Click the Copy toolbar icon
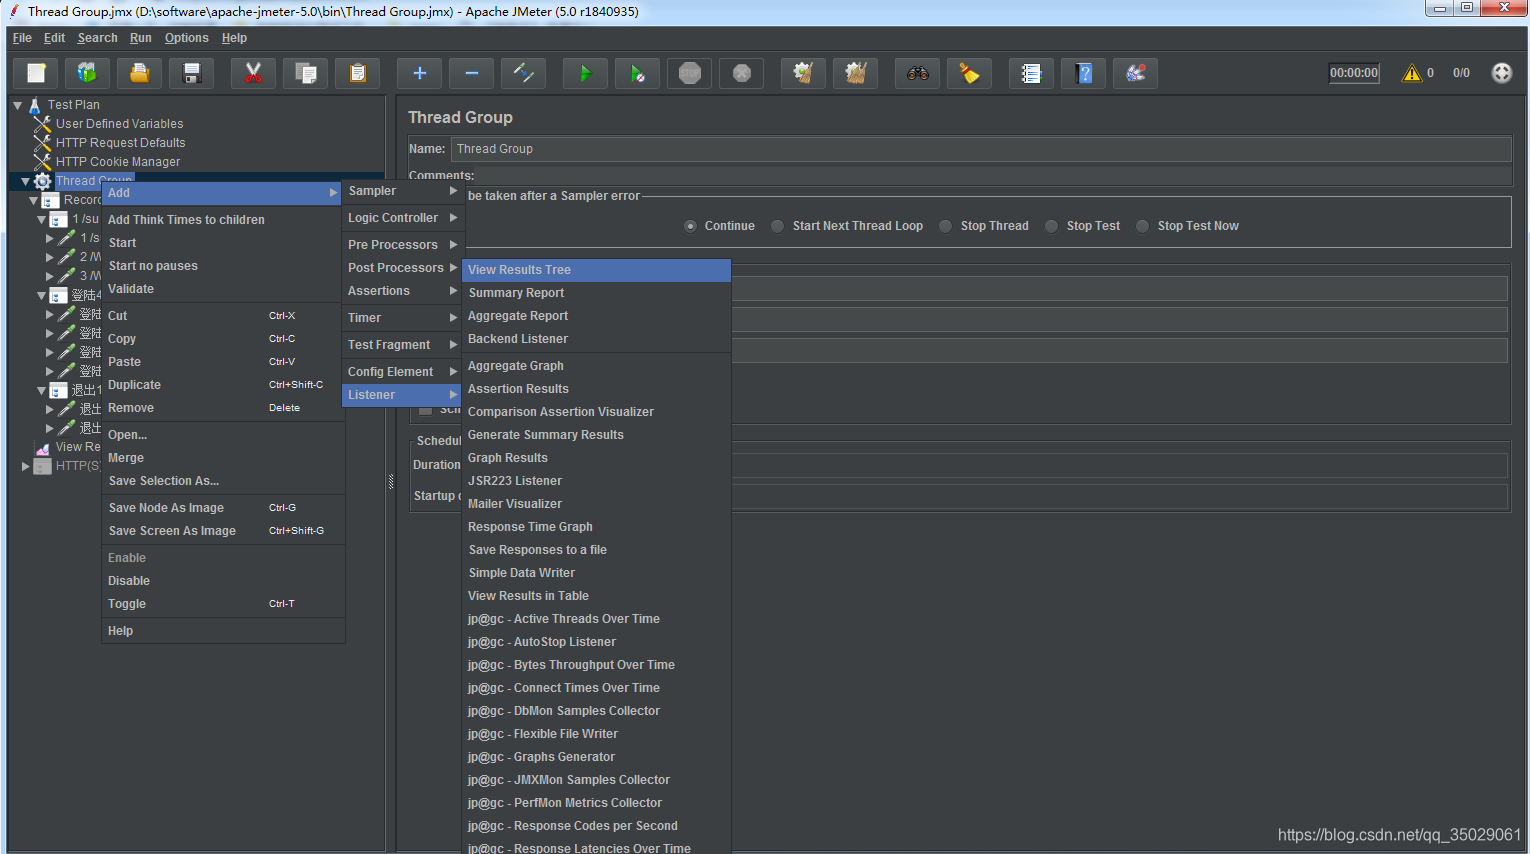Image resolution: width=1530 pixels, height=854 pixels. [305, 73]
